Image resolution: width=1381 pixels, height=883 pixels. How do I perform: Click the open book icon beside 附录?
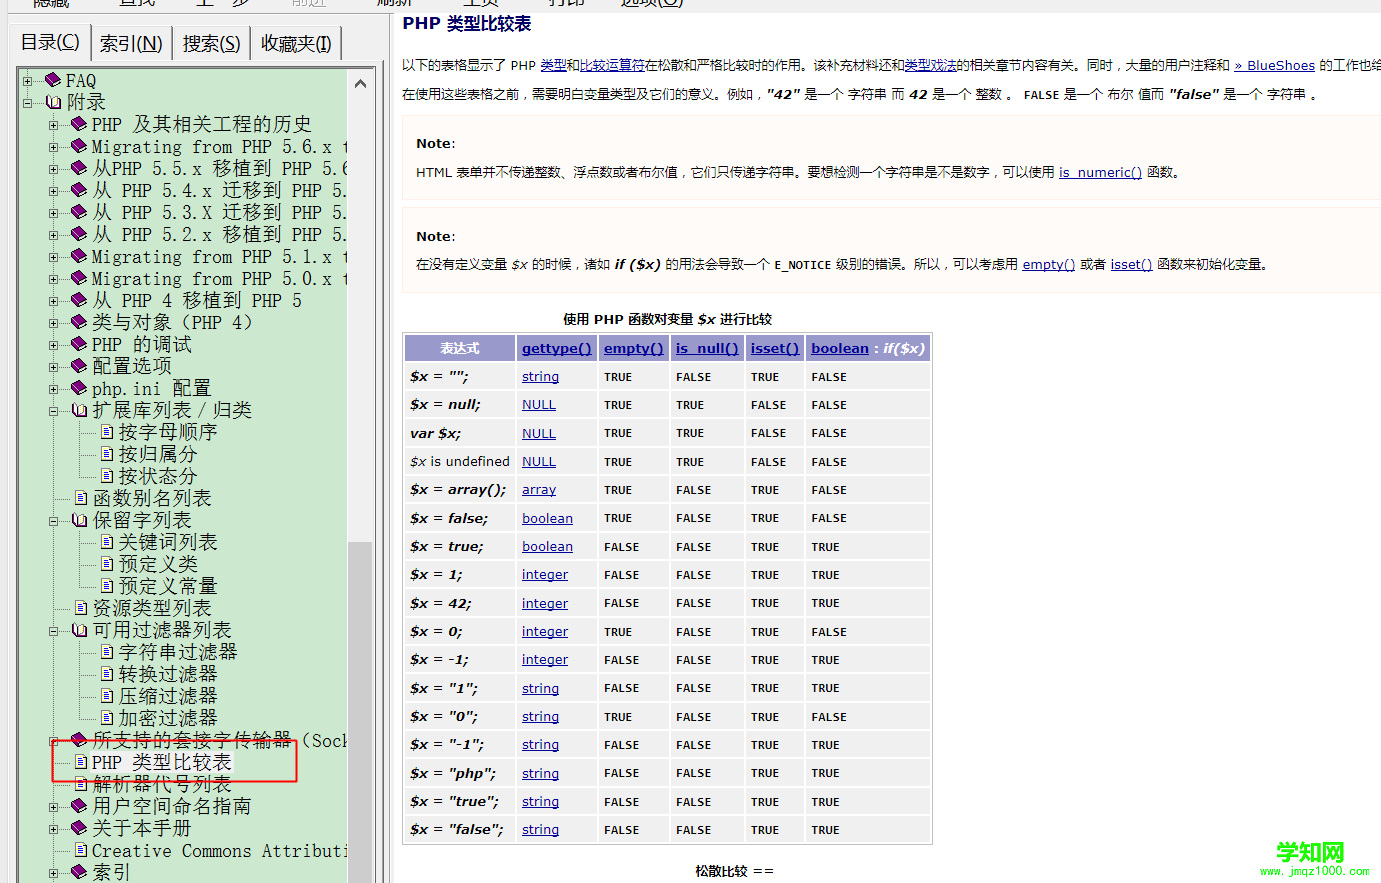(54, 102)
